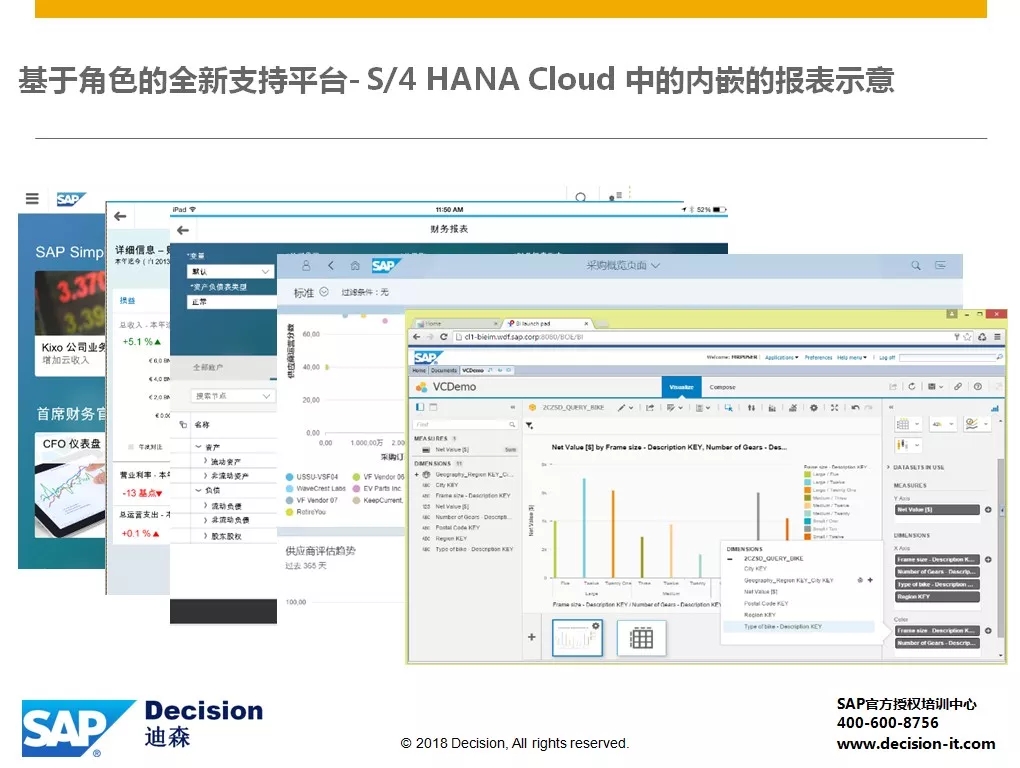This screenshot has height=768, width=1020.
Task: Select the Home tab in BI launch pad
Action: (x=419, y=370)
